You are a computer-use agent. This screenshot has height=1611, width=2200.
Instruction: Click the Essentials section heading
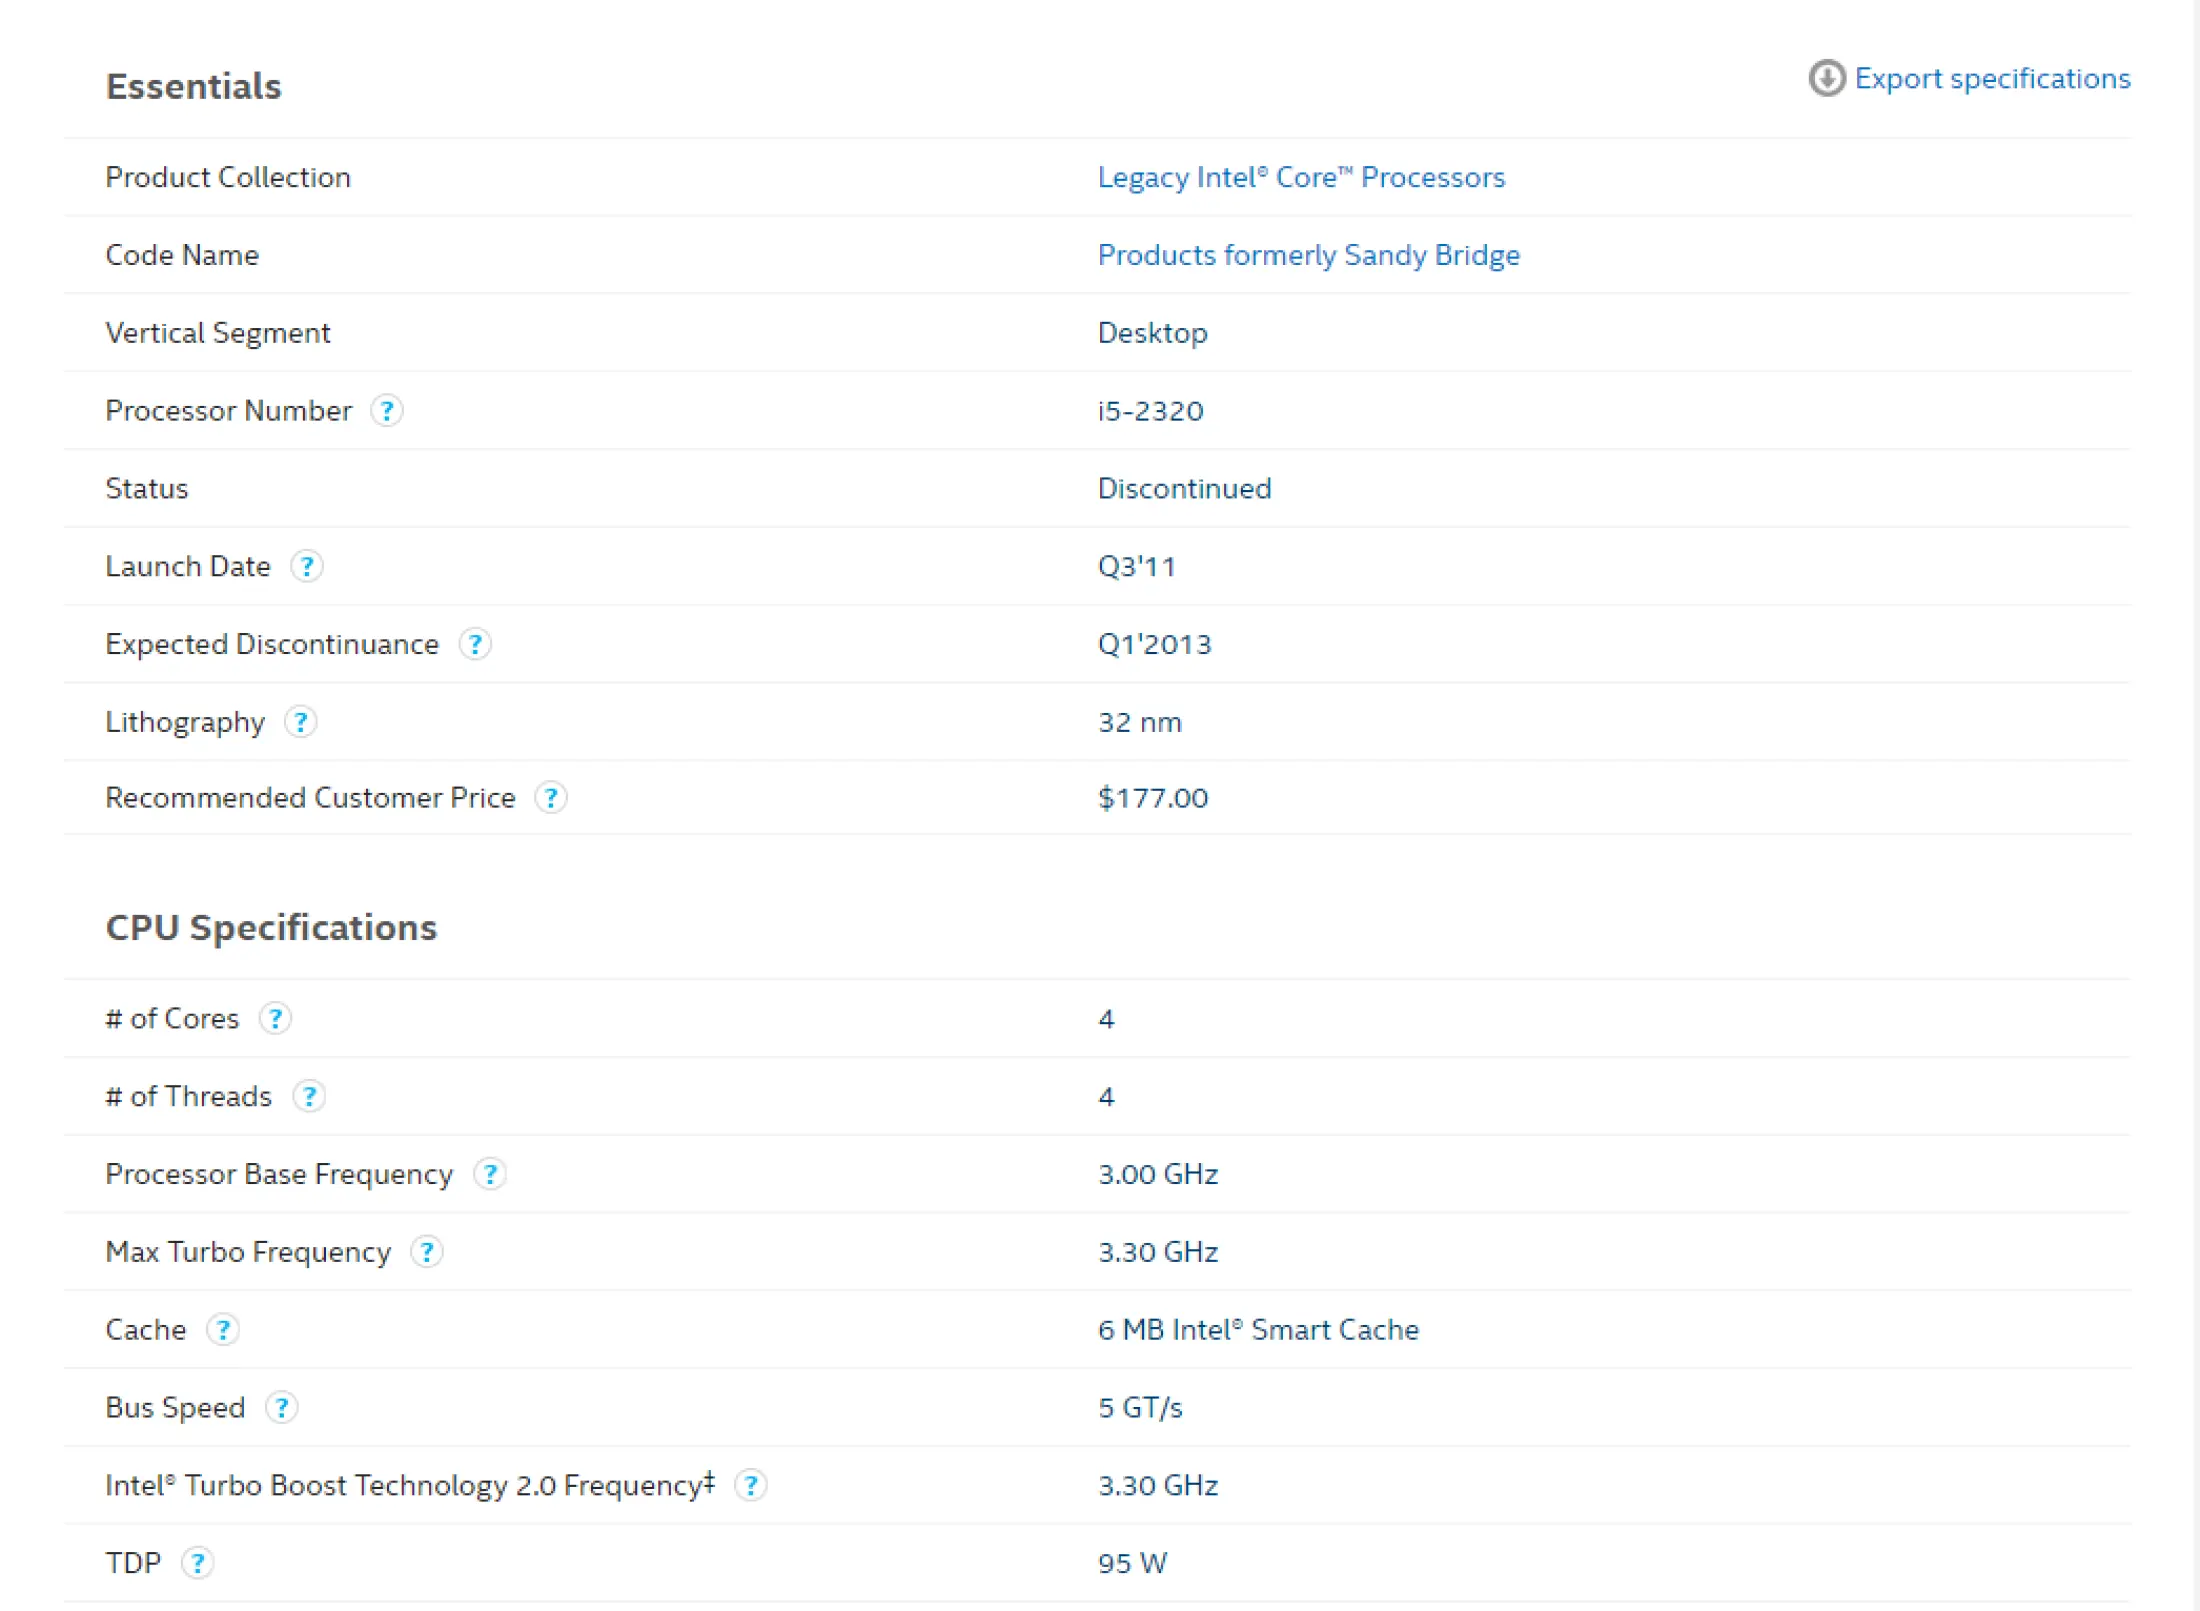point(194,87)
